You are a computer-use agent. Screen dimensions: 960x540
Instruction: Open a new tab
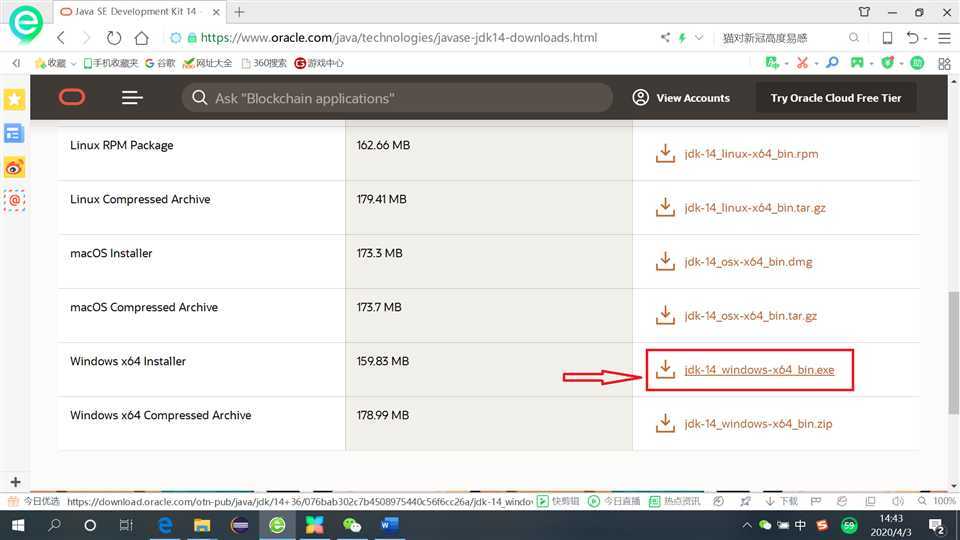click(239, 12)
